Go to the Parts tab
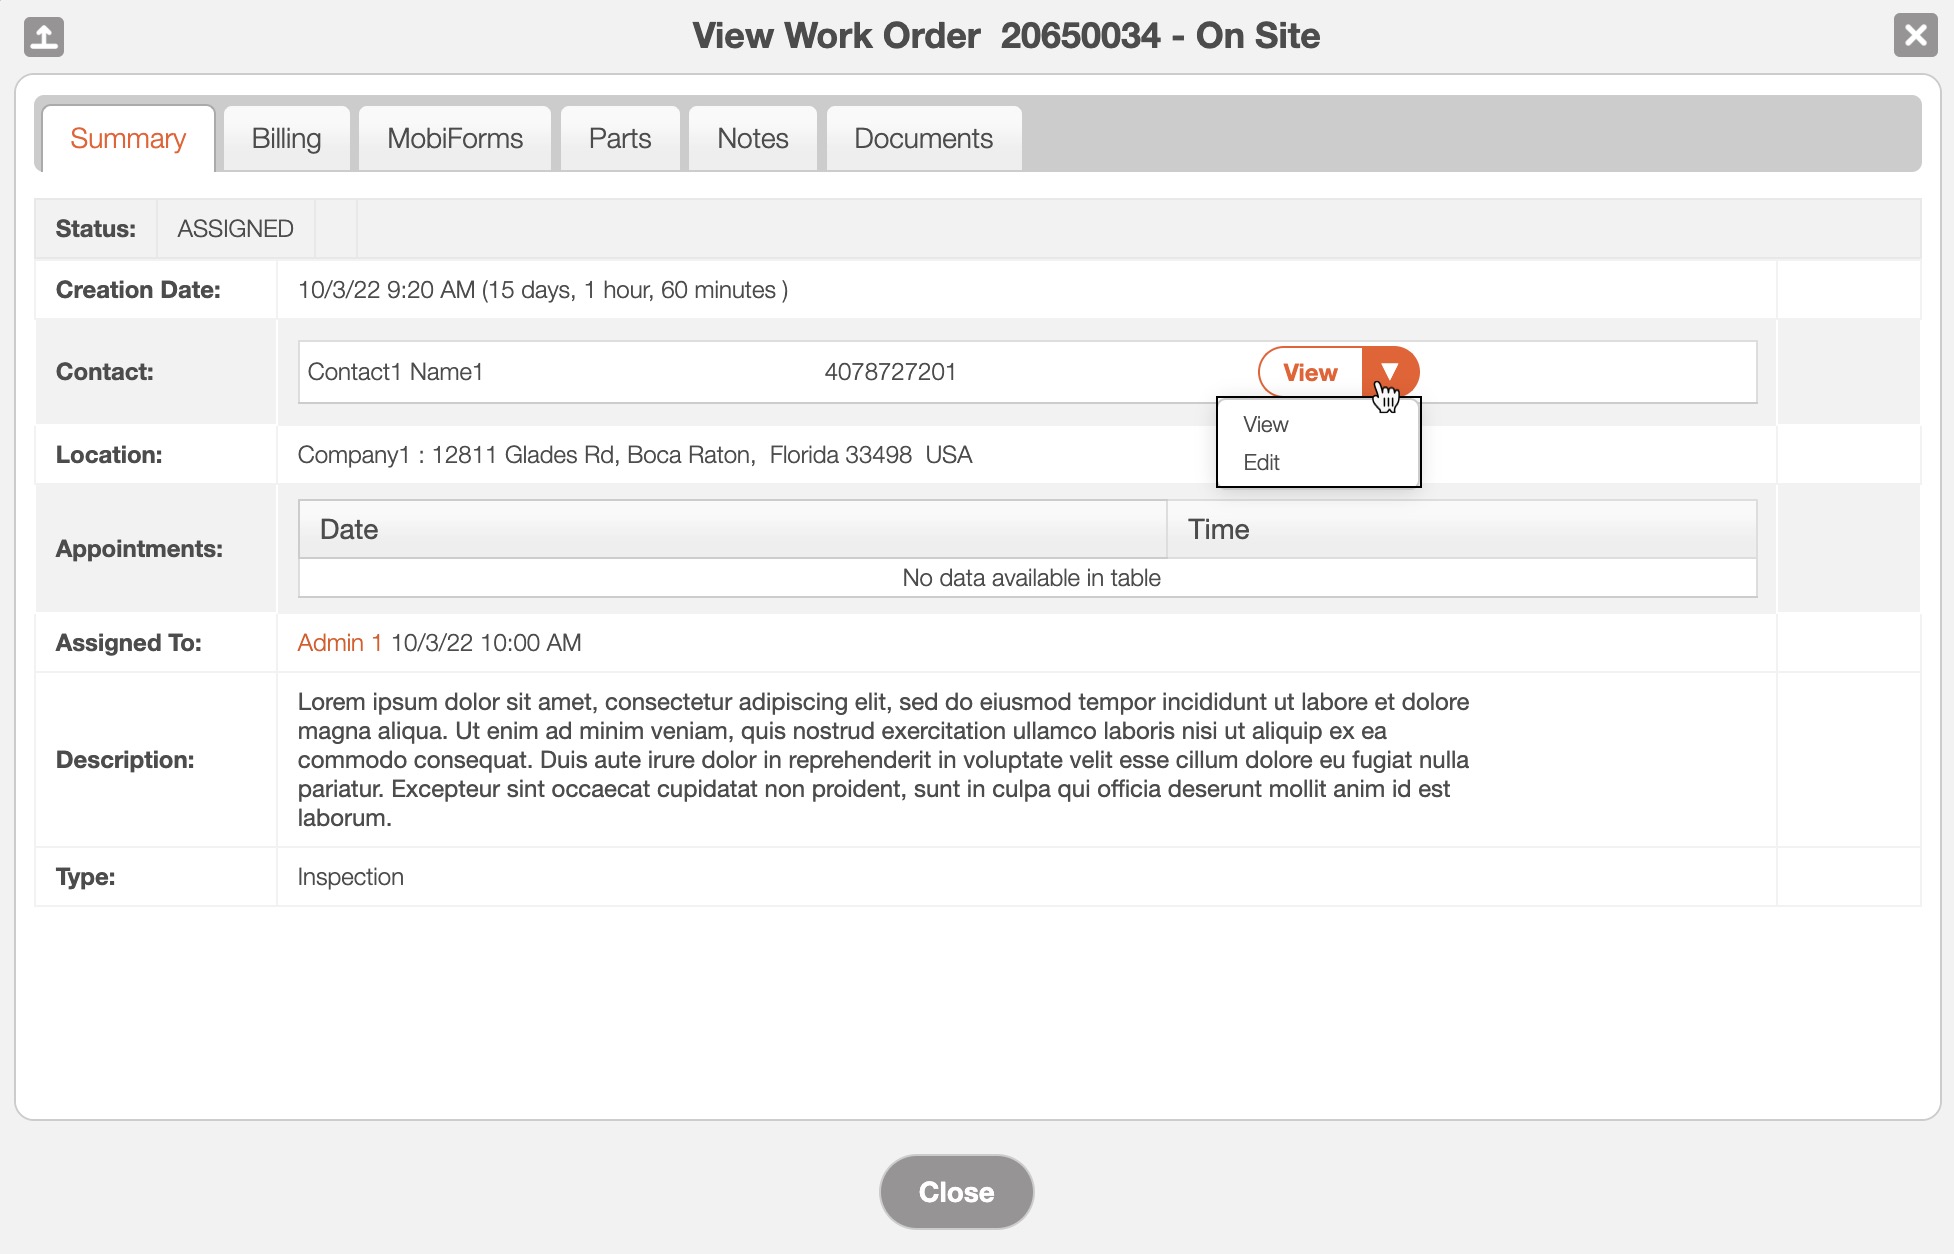1954x1254 pixels. click(619, 138)
